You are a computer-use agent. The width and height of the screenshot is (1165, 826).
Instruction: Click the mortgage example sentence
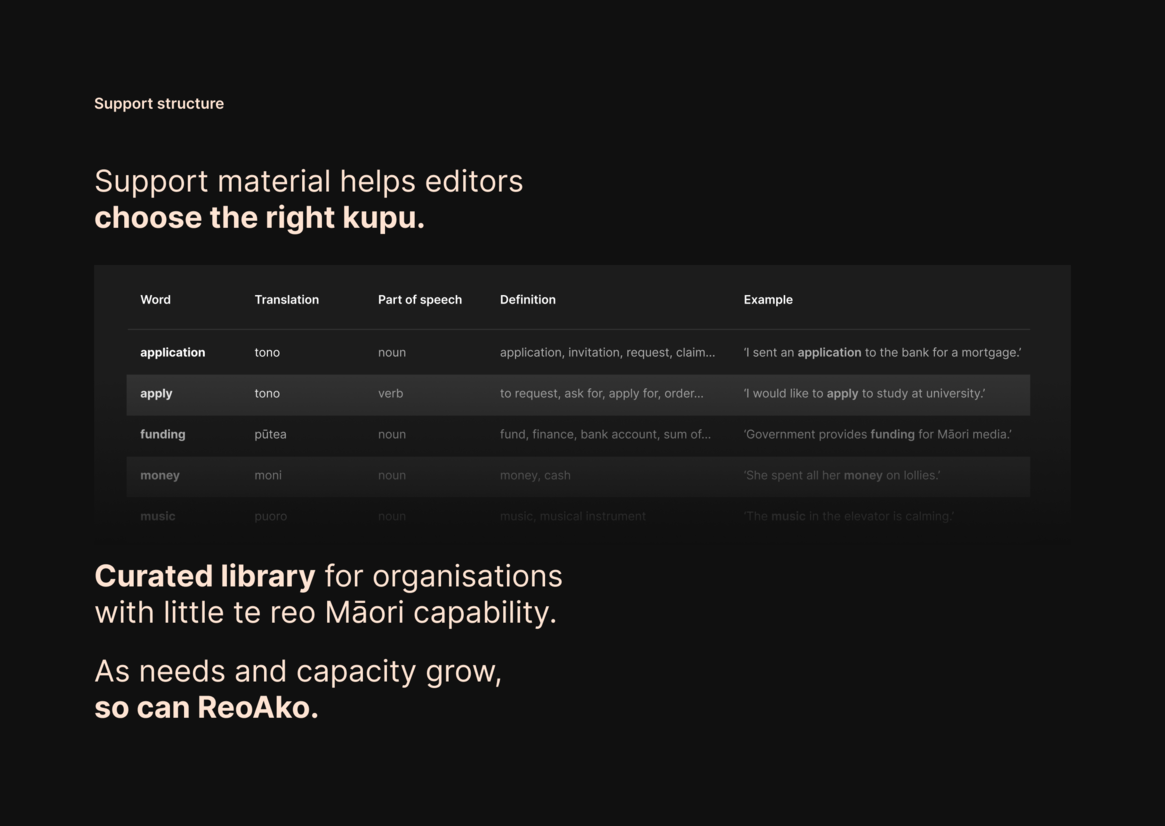pyautogui.click(x=881, y=353)
